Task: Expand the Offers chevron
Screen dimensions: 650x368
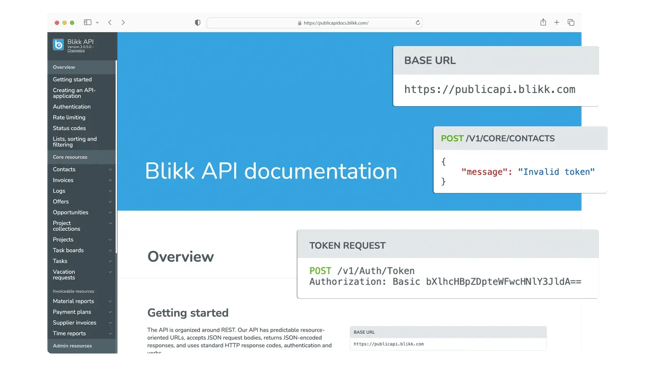Action: [110, 202]
